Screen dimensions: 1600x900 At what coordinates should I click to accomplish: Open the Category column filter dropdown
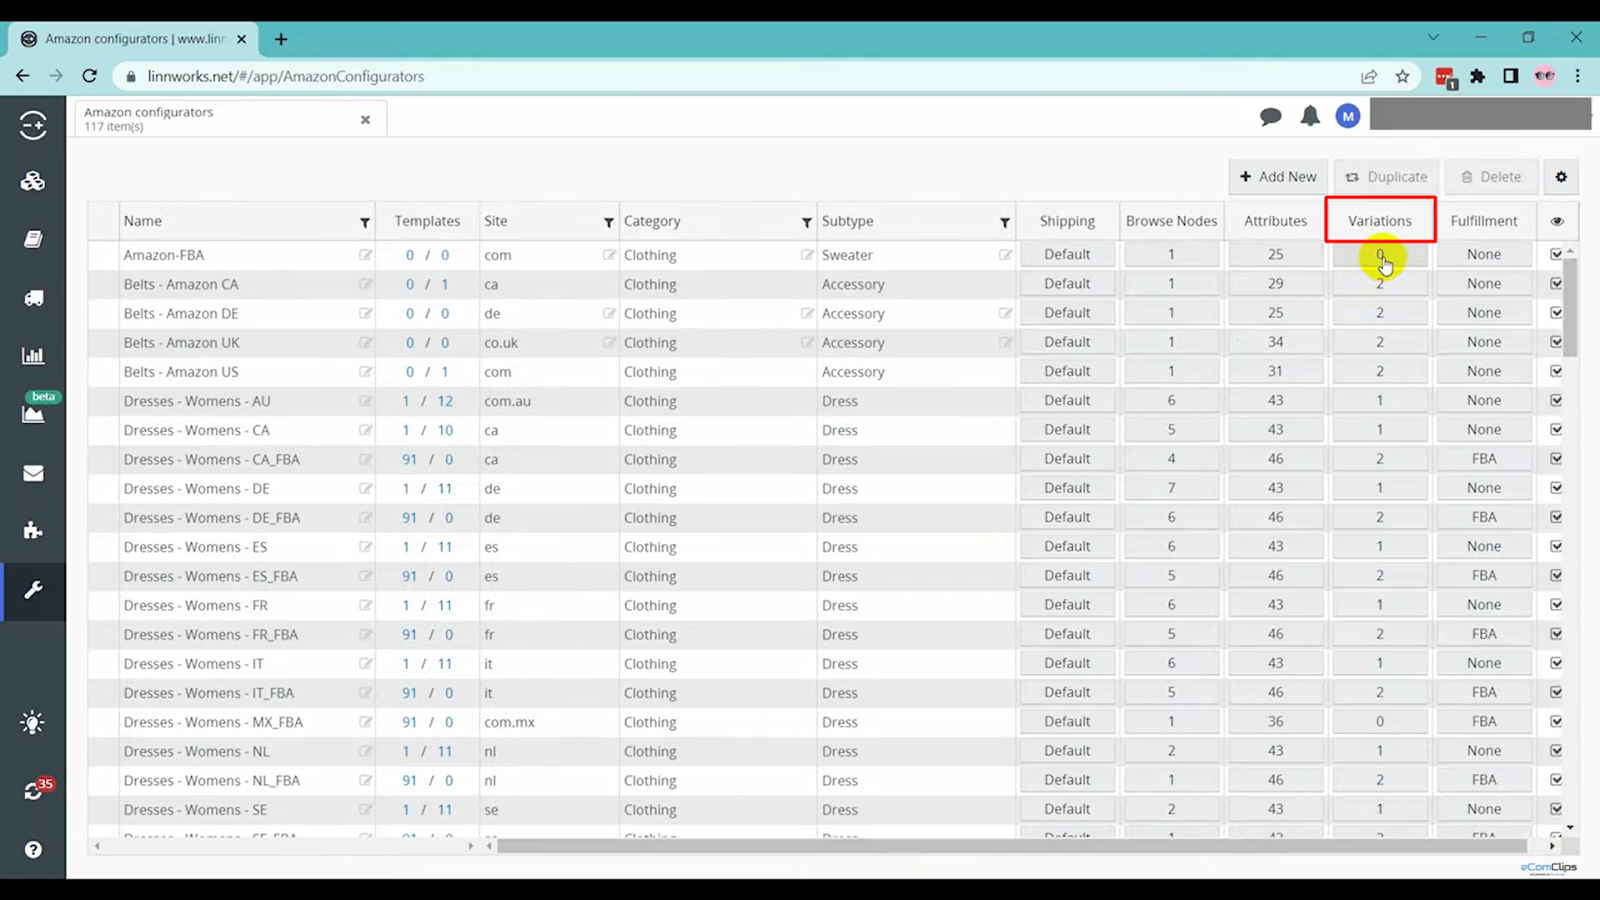[x=806, y=222]
